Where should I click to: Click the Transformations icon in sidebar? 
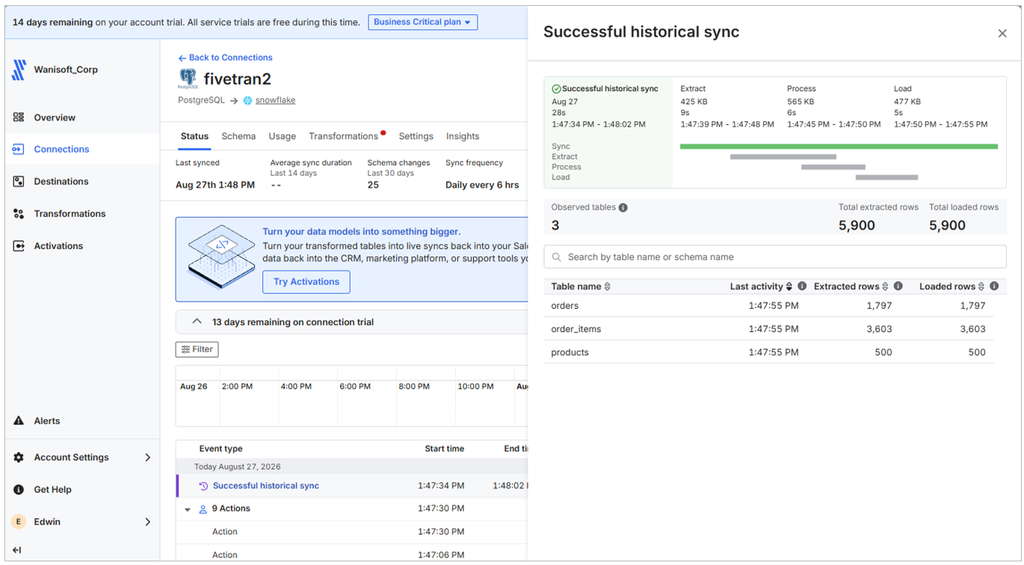tap(18, 214)
